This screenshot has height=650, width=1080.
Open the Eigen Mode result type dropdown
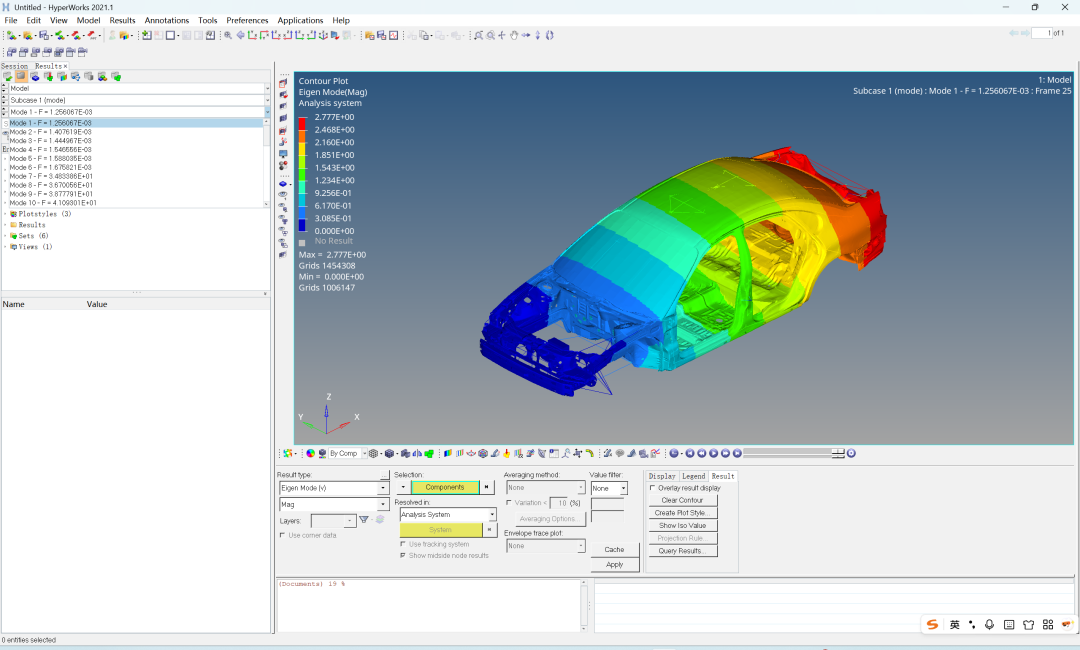tap(383, 488)
